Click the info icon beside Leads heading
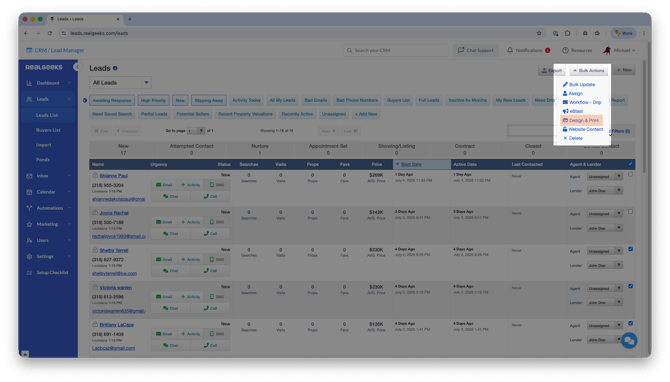This screenshot has height=382, width=670. [115, 68]
